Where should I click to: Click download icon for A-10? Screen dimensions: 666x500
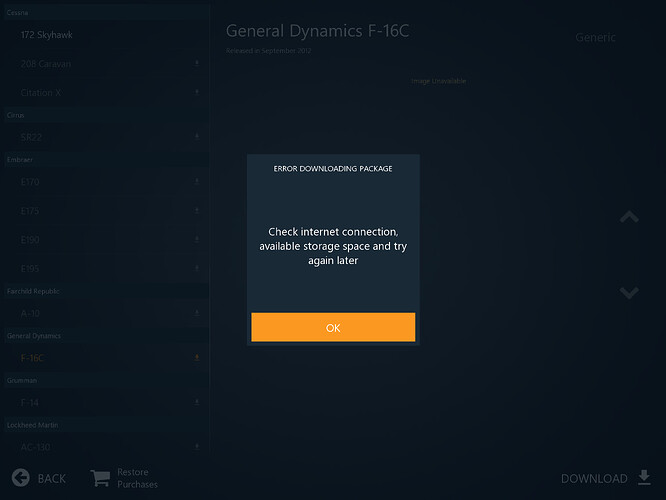pyautogui.click(x=197, y=313)
